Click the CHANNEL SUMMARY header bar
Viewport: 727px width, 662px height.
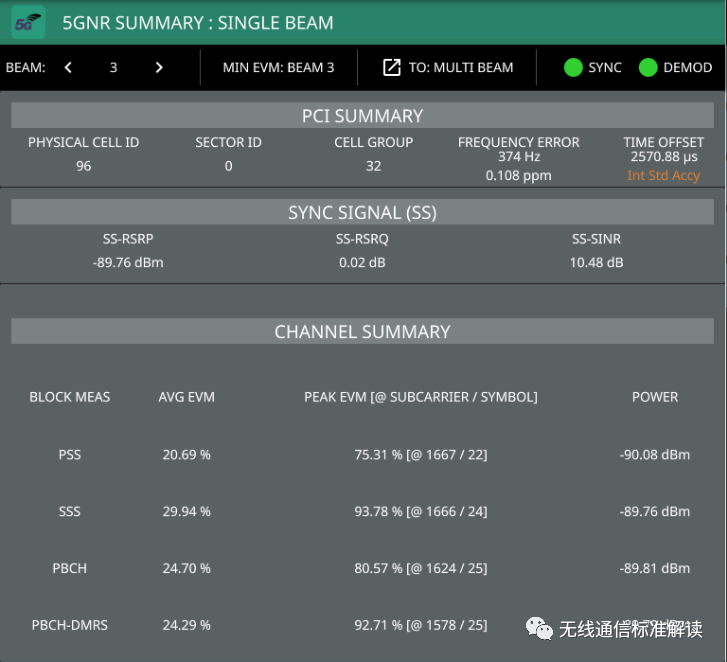362,332
